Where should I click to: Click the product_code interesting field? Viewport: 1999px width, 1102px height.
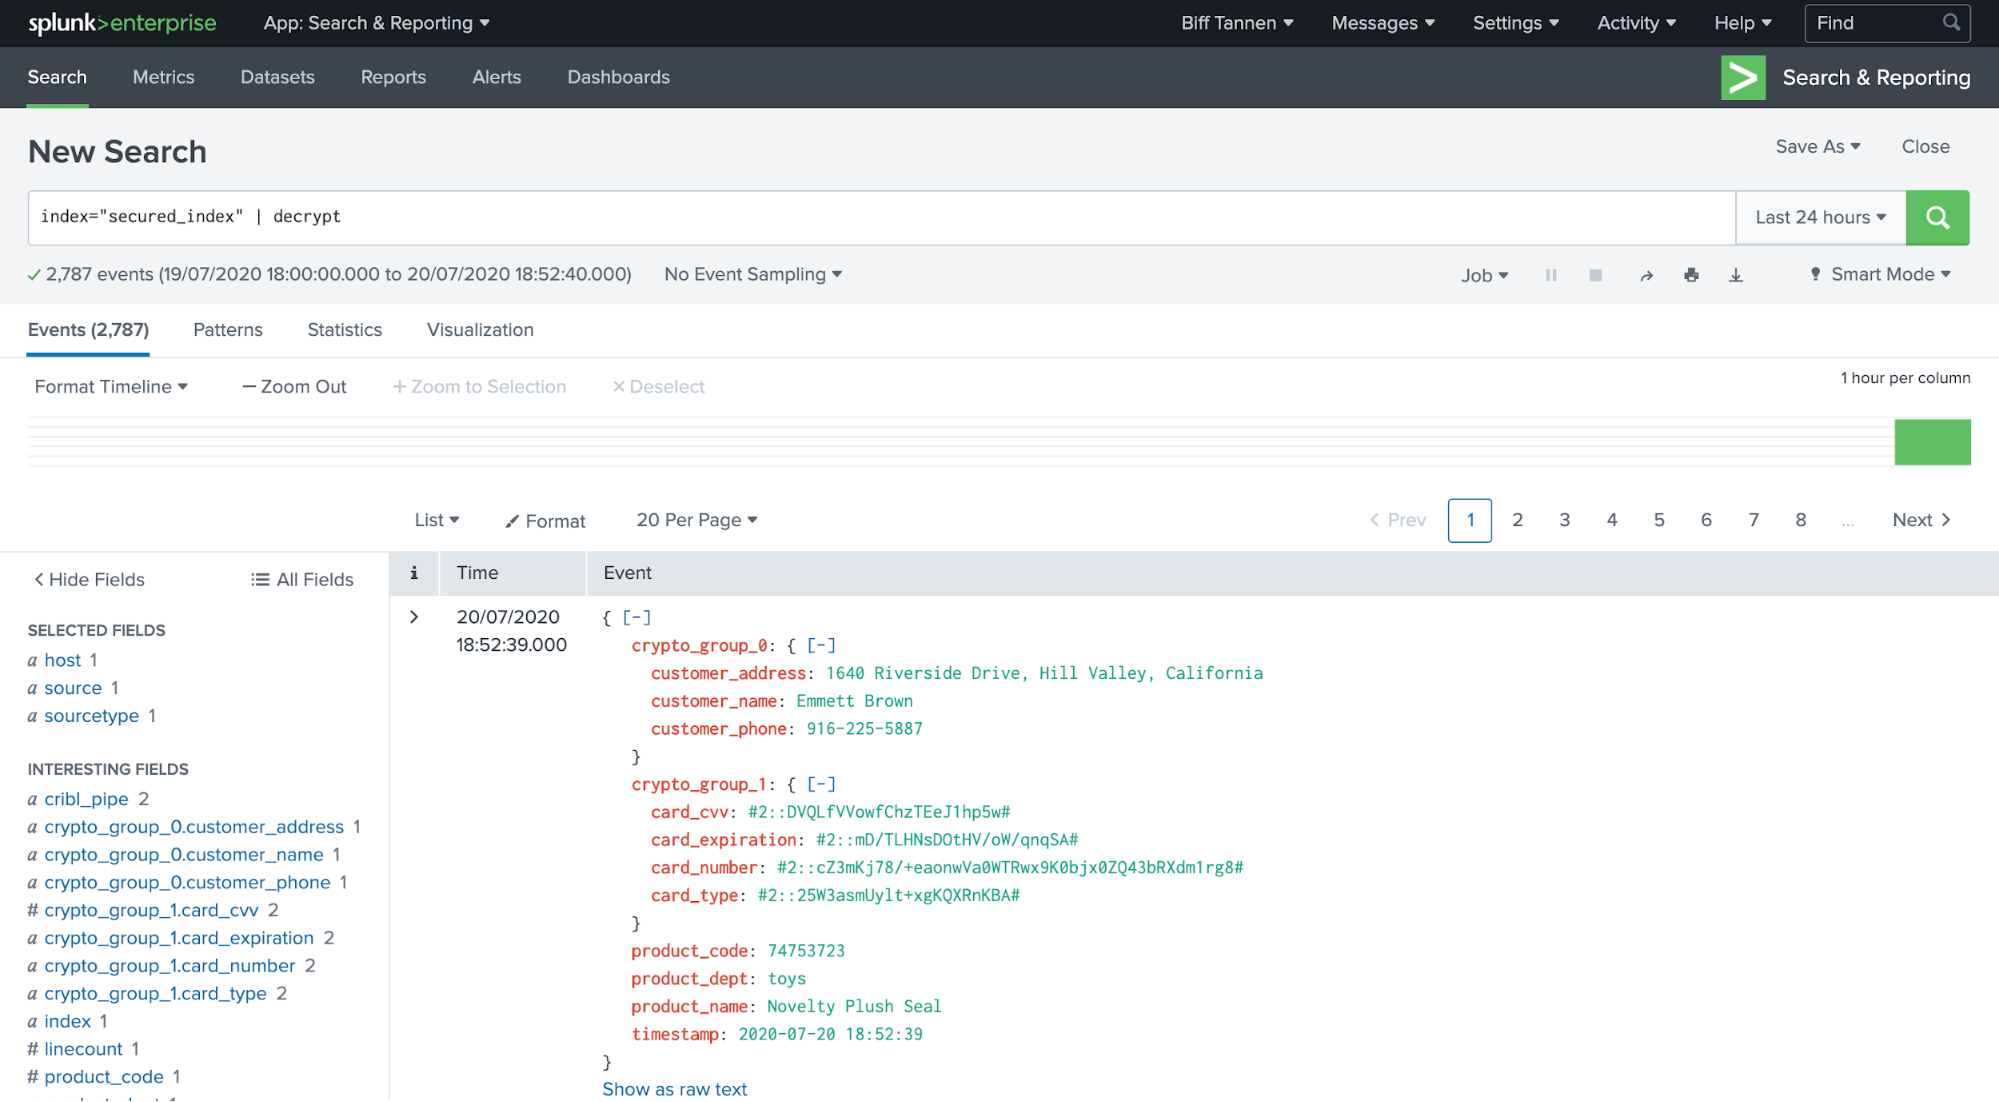[x=103, y=1077]
